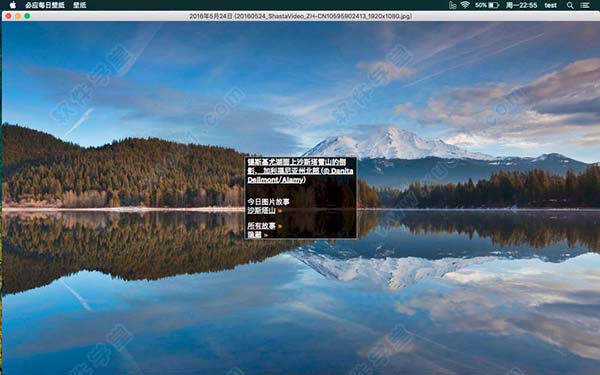Open the Wi-Fi status menu

coord(465,5)
